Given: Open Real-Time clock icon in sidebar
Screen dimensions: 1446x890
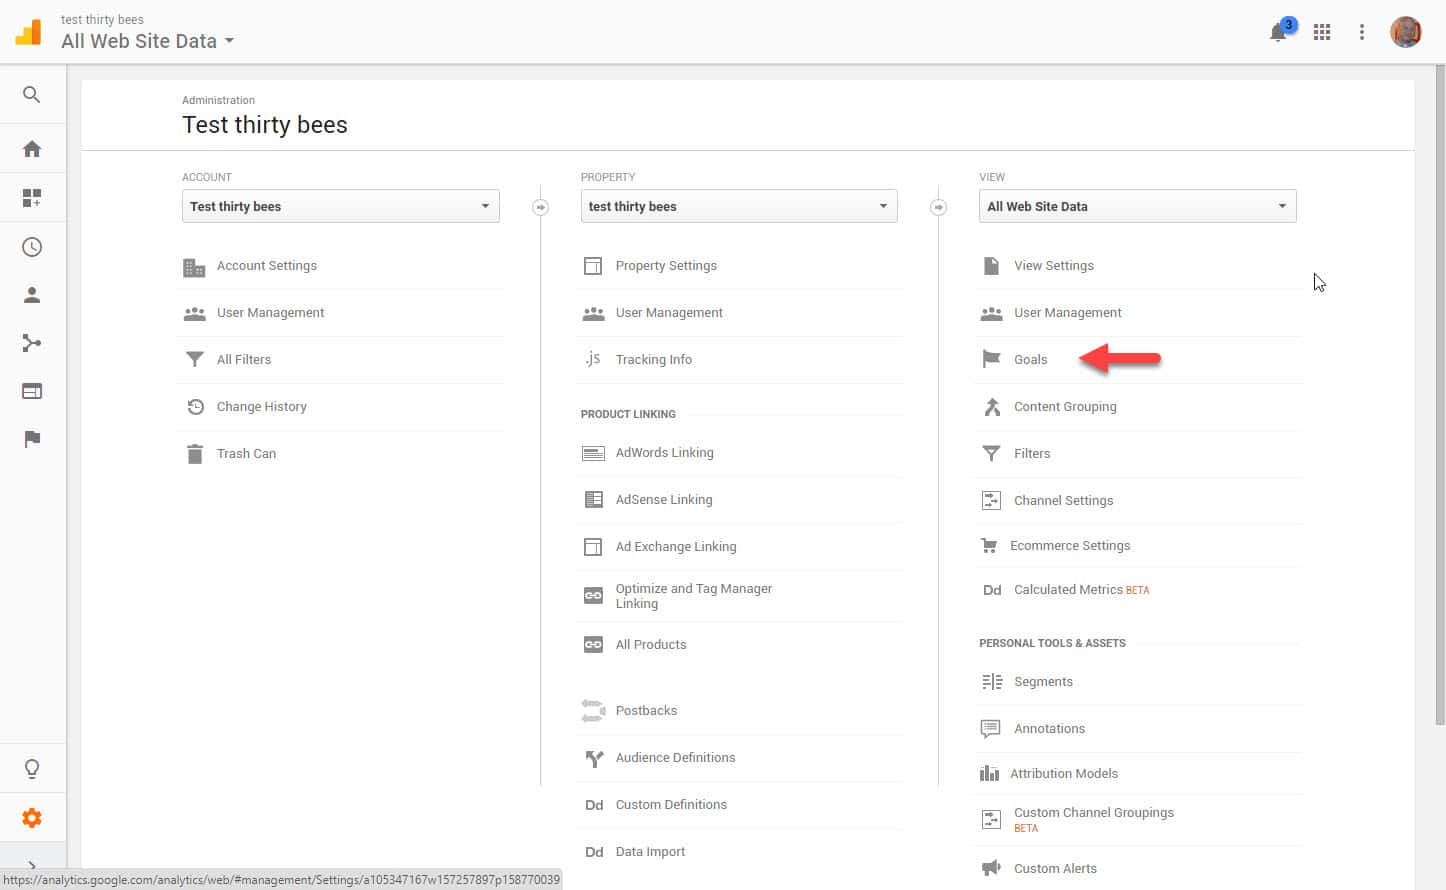Looking at the screenshot, I should tap(32, 247).
